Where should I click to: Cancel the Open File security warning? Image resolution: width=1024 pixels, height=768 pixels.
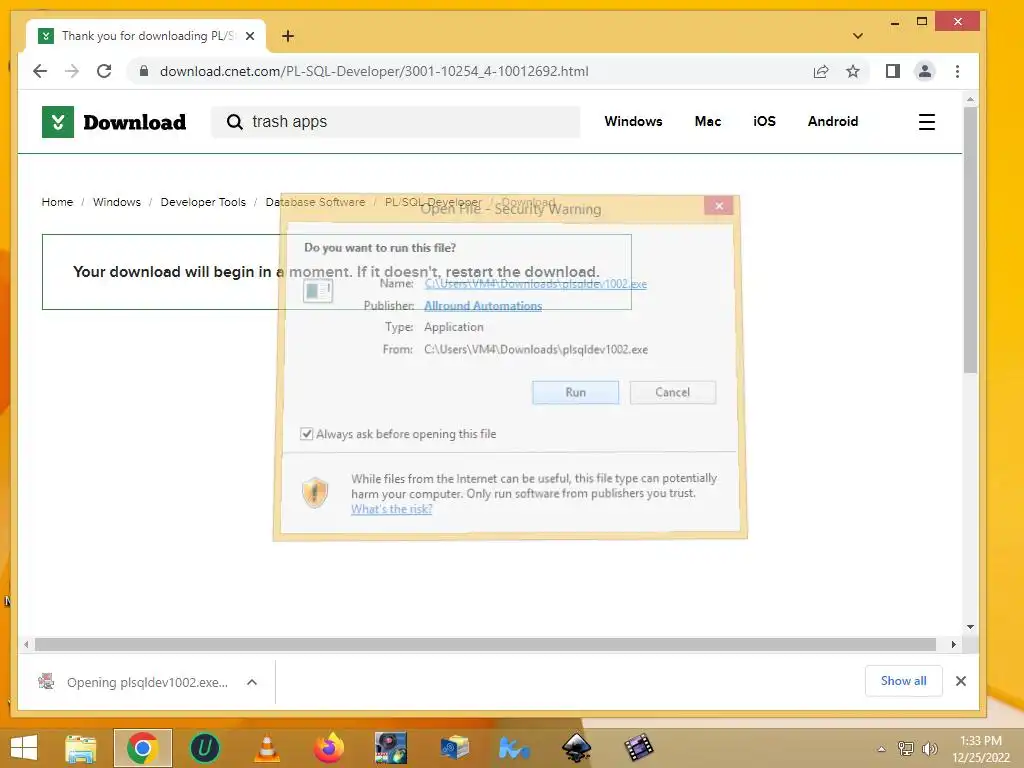pos(673,392)
